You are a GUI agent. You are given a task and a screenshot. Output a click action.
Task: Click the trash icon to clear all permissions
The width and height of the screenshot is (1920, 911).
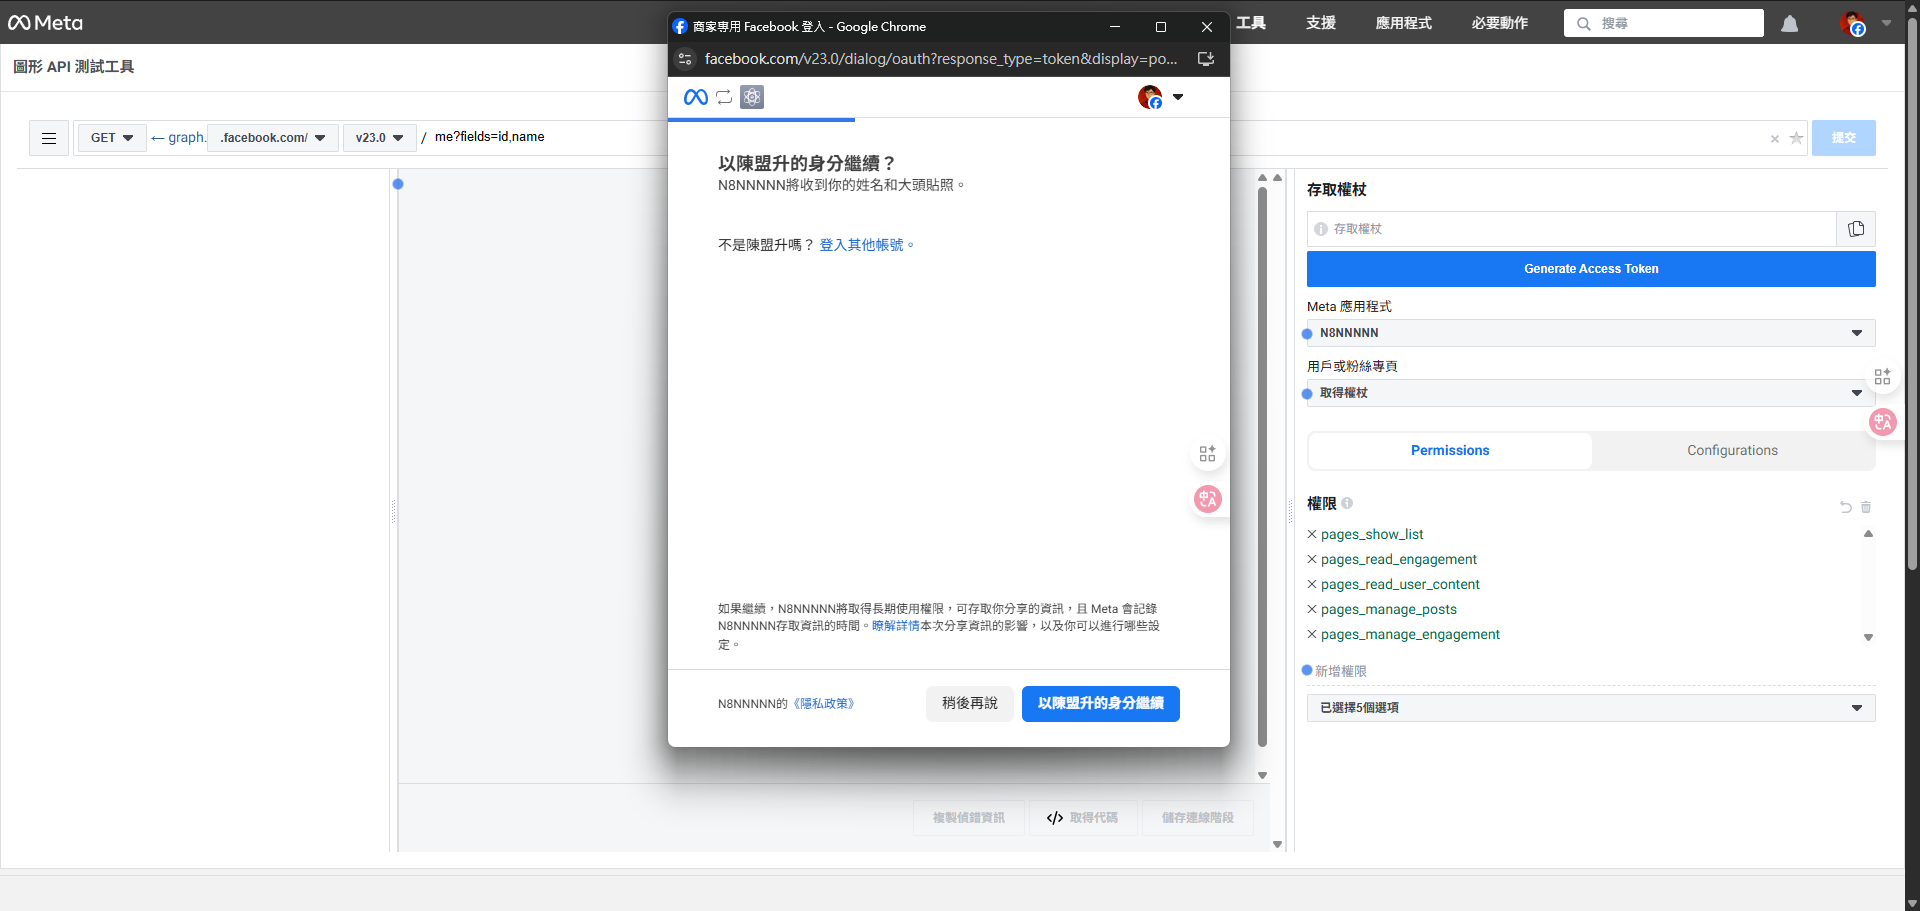[1864, 507]
